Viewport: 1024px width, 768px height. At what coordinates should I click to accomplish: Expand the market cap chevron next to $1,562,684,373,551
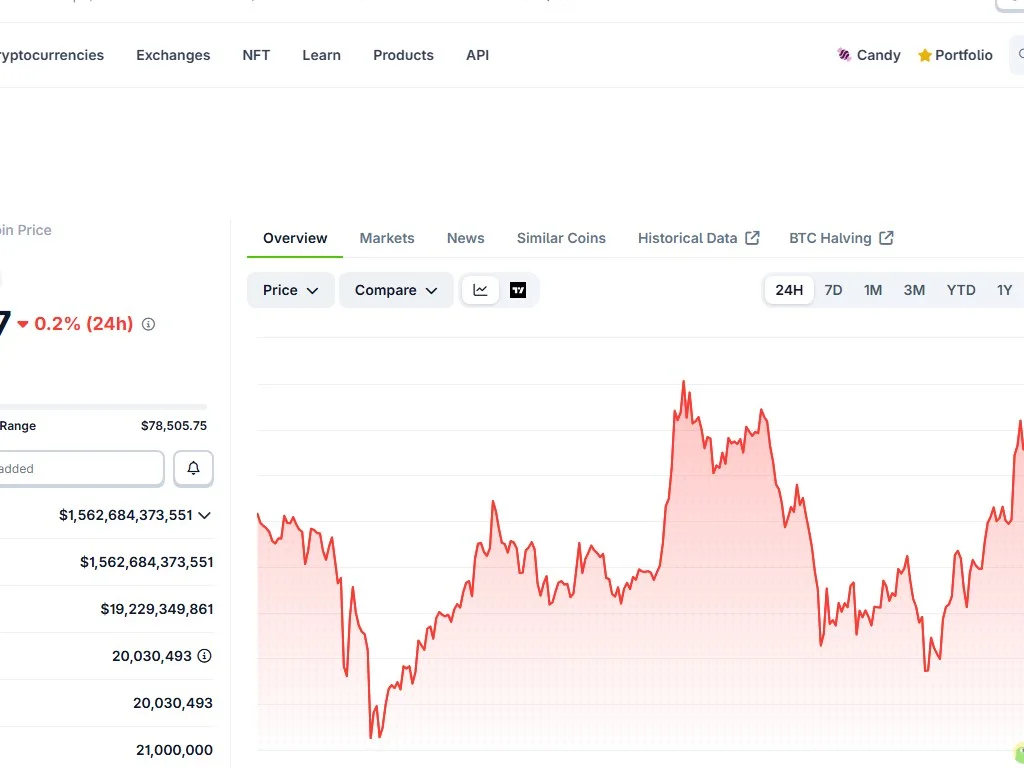(204, 515)
